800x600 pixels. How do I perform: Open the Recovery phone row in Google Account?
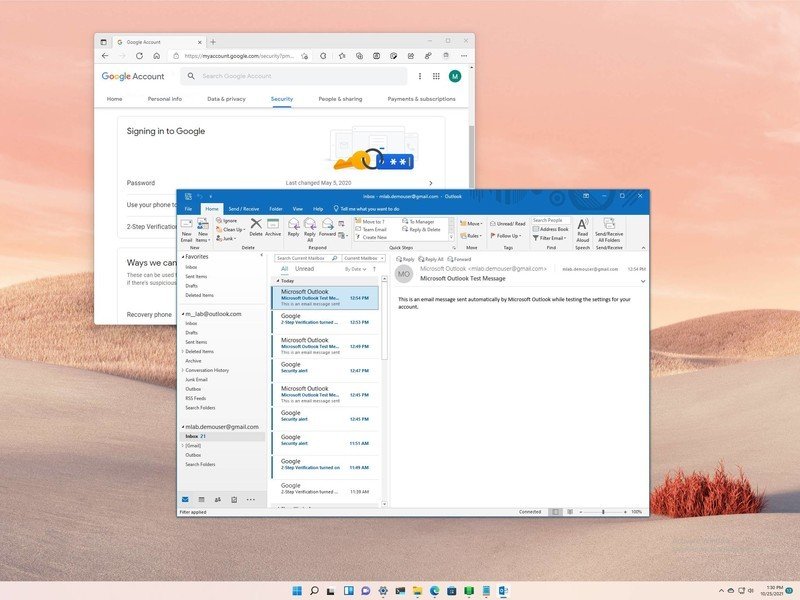(x=149, y=314)
